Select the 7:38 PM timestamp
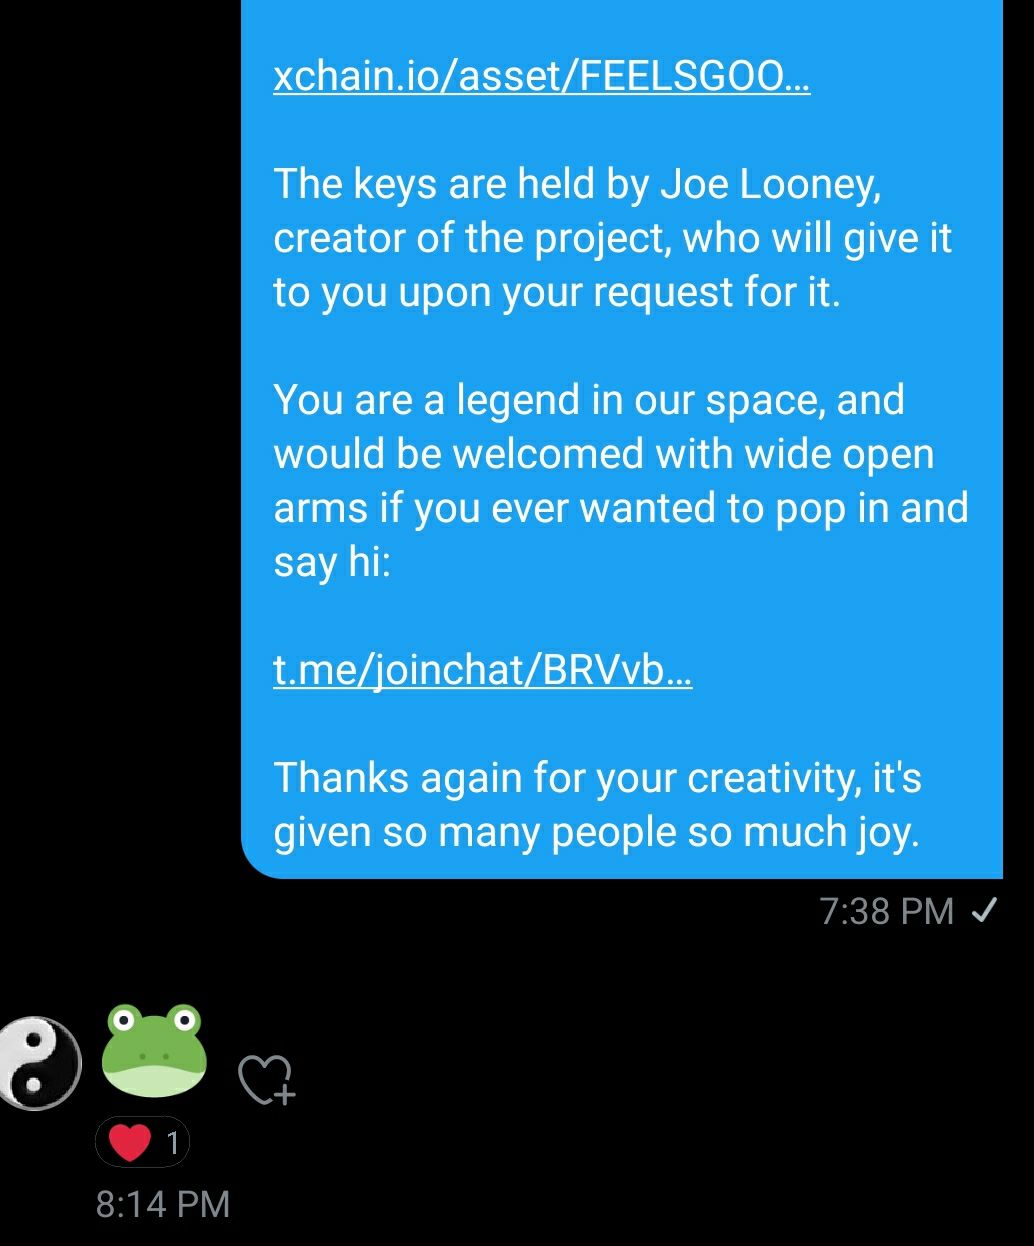 (886, 911)
